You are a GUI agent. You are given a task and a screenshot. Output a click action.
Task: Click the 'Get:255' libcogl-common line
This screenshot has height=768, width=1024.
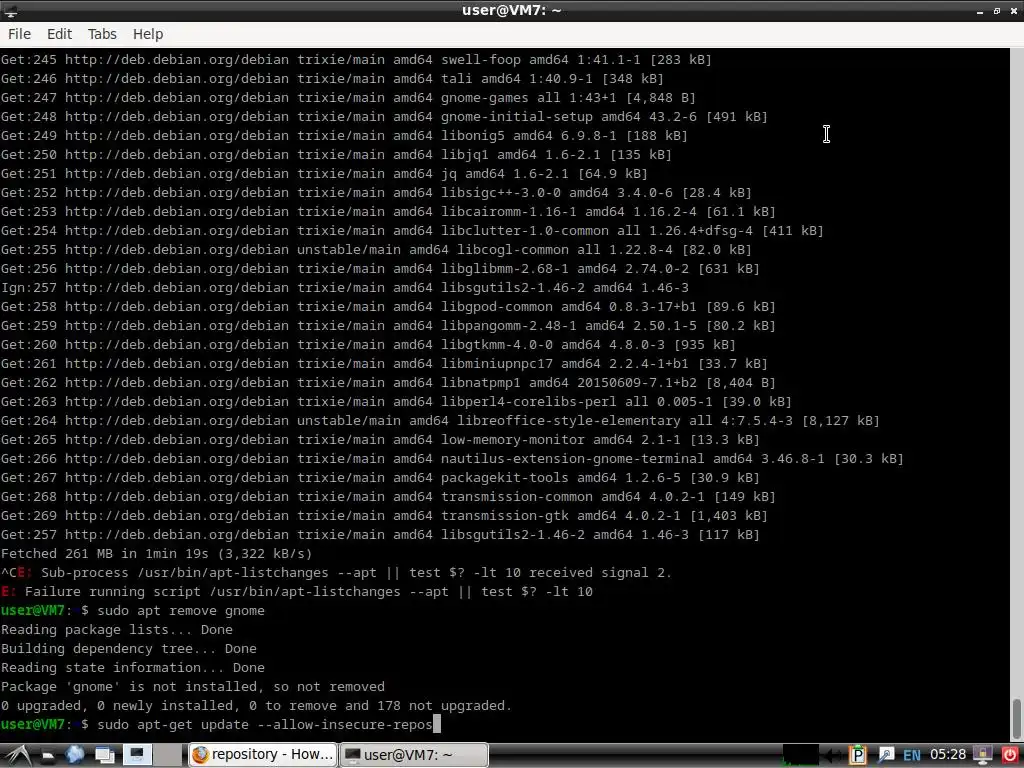[376, 249]
